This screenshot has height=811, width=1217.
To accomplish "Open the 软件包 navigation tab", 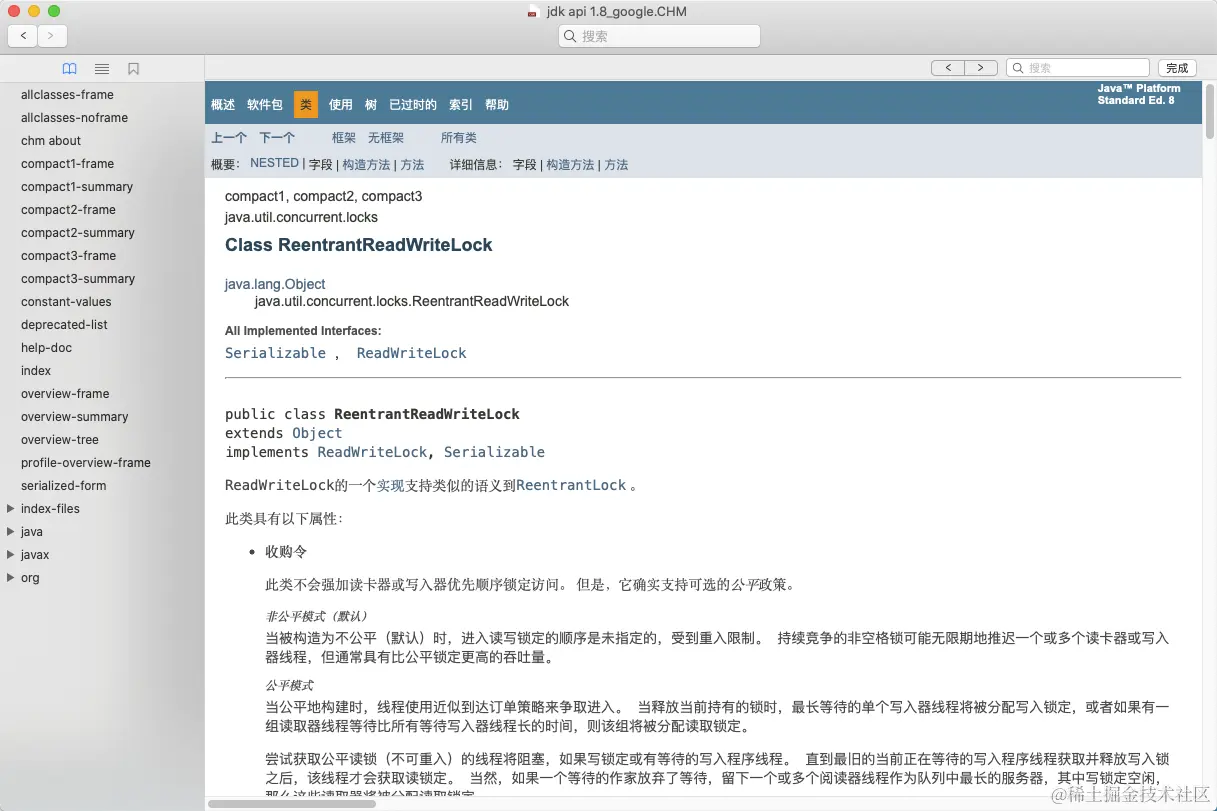I will 265,105.
